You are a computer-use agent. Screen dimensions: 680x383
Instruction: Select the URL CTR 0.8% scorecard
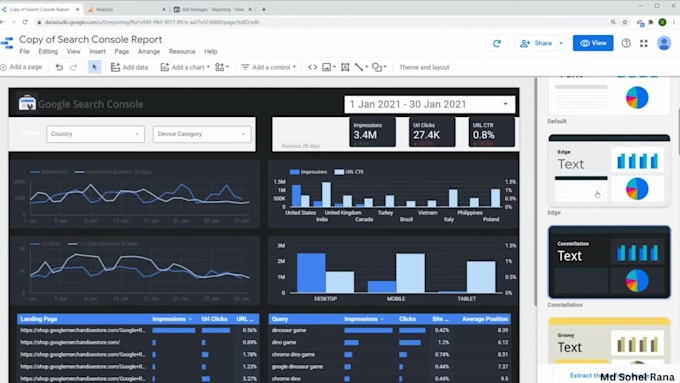pyautogui.click(x=492, y=132)
